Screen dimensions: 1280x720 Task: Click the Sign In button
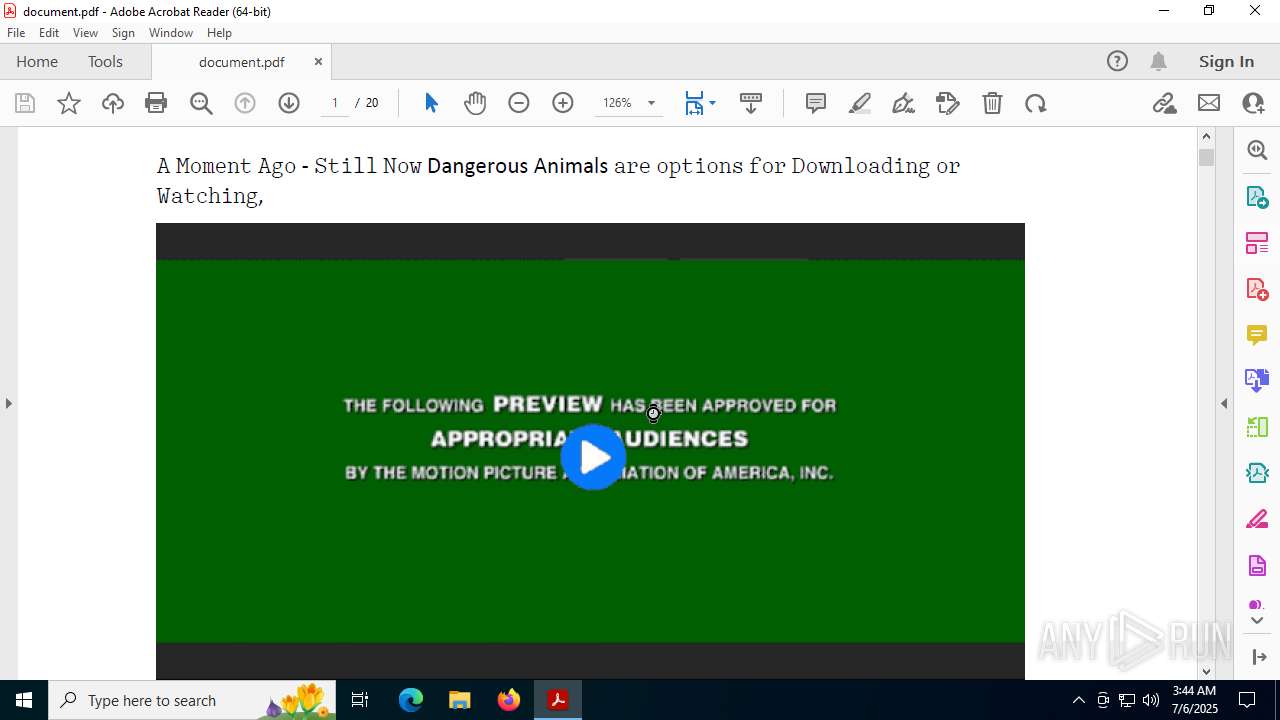[1226, 61]
